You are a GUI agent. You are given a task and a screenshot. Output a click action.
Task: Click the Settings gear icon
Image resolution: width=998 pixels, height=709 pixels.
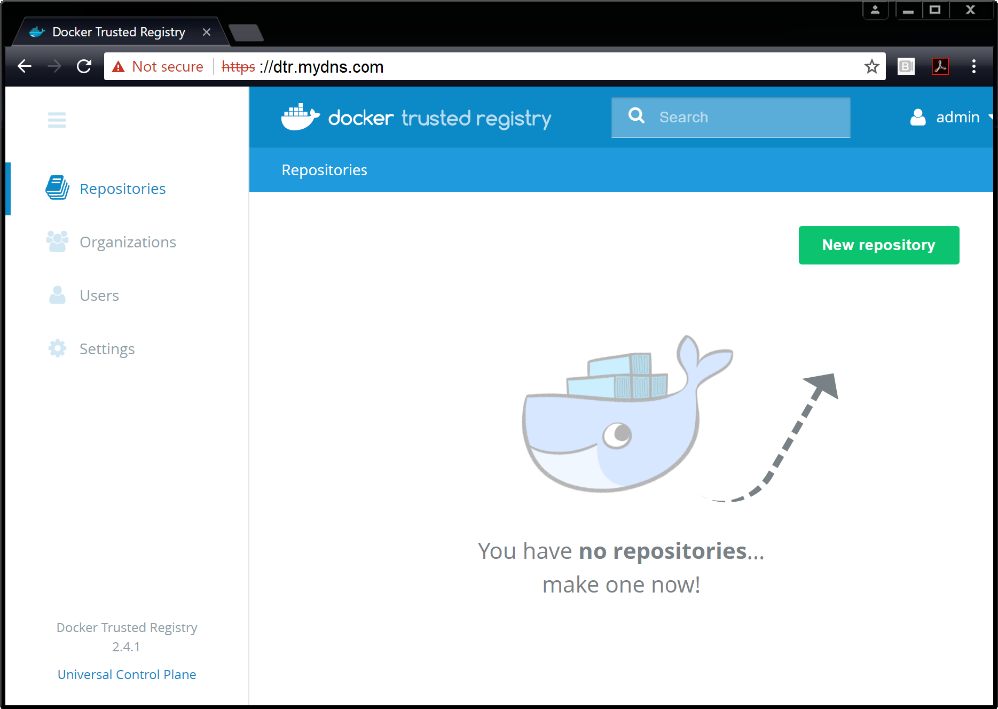[x=57, y=348]
